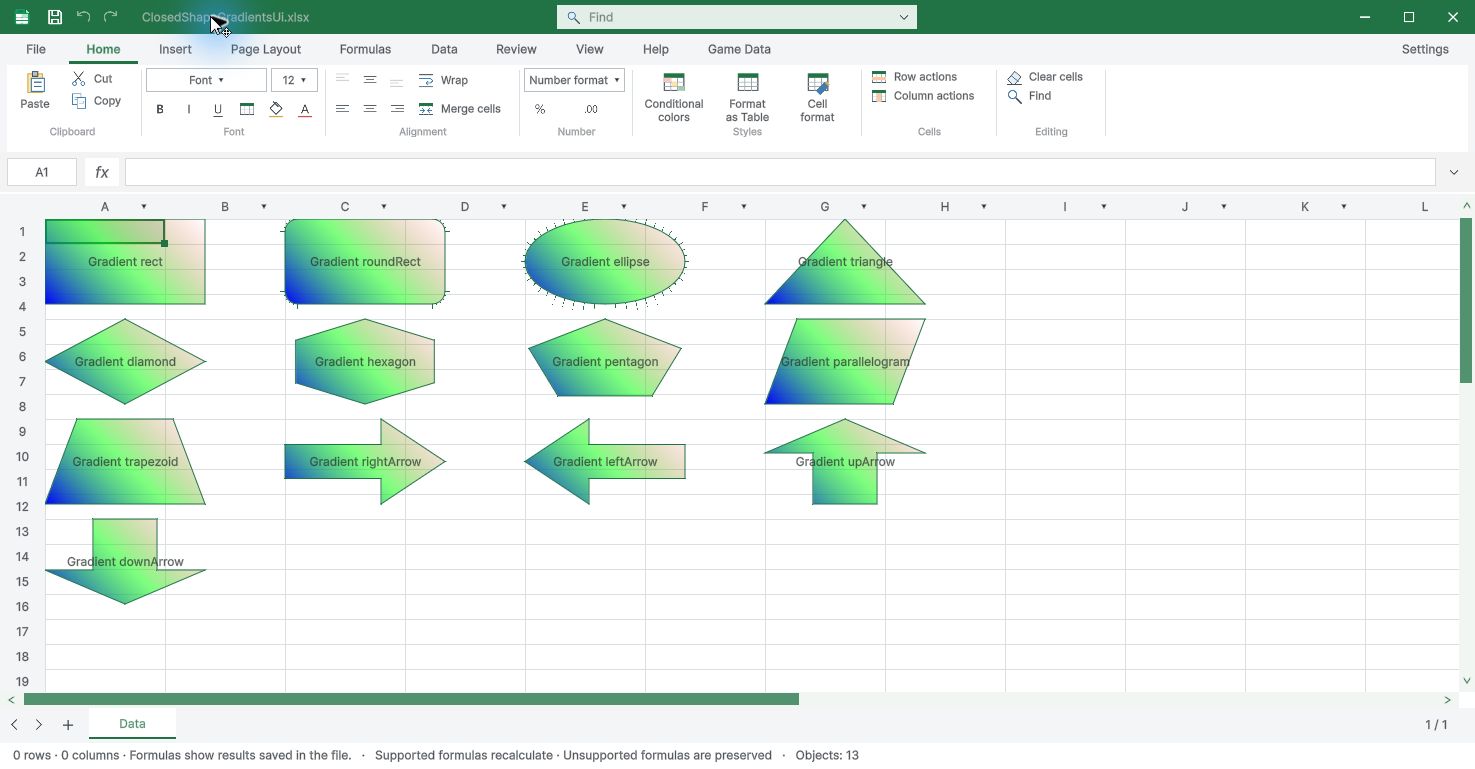
Task: Align text to the right
Action: click(397, 109)
